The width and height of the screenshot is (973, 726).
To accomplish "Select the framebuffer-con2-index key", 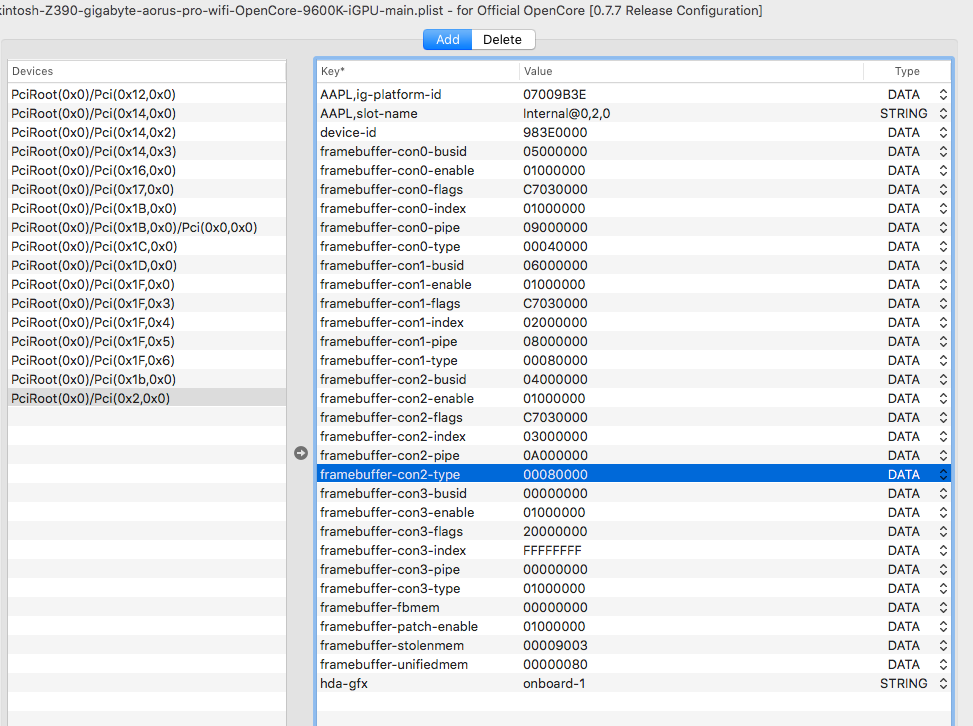I will (x=393, y=436).
